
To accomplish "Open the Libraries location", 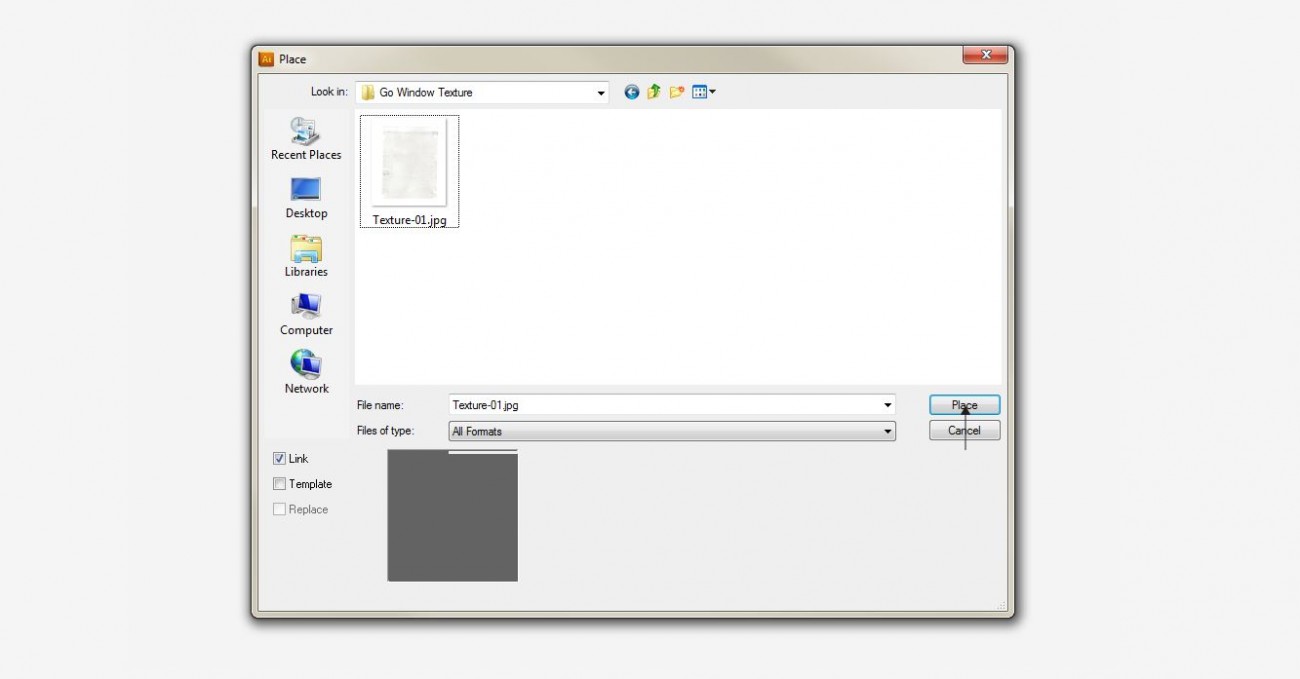I will [x=306, y=256].
